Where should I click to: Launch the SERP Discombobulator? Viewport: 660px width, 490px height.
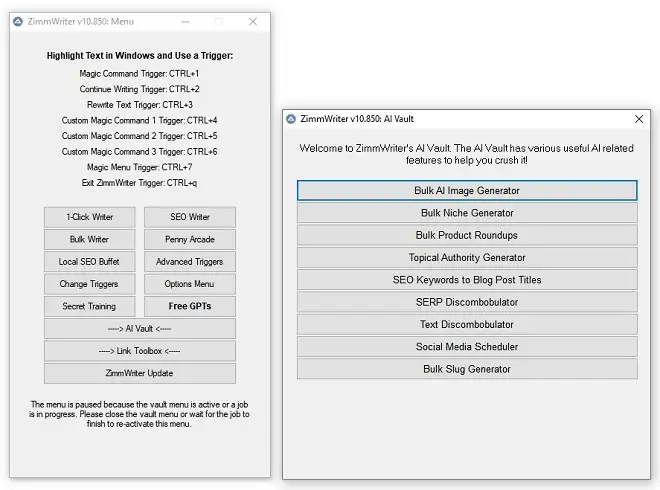tap(467, 302)
